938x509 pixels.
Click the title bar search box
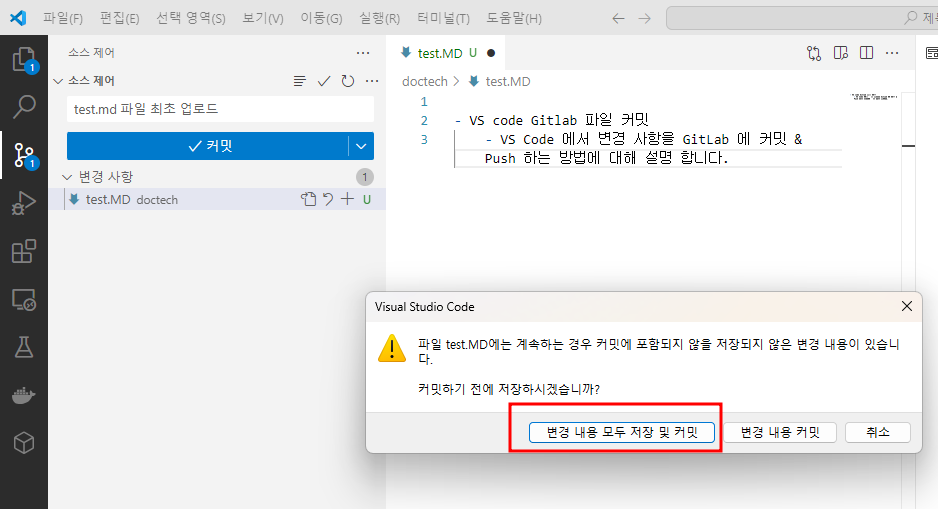(x=802, y=19)
